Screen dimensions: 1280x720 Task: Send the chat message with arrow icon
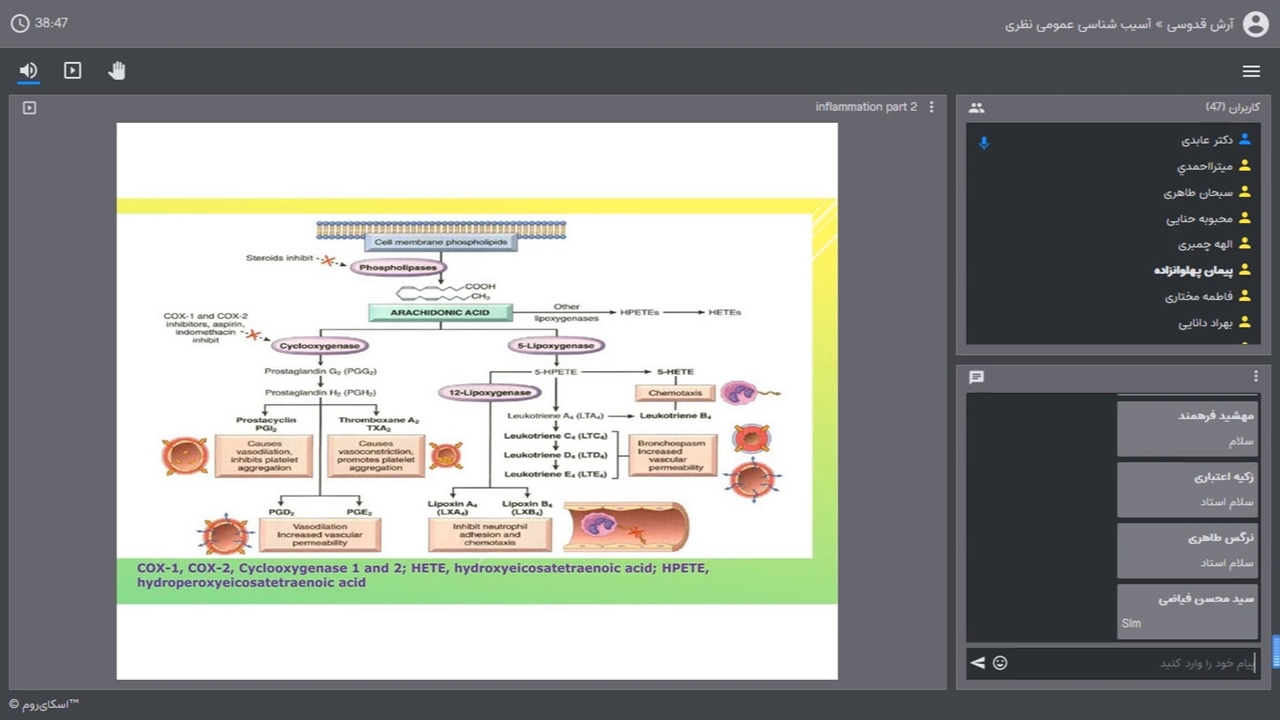click(x=978, y=663)
